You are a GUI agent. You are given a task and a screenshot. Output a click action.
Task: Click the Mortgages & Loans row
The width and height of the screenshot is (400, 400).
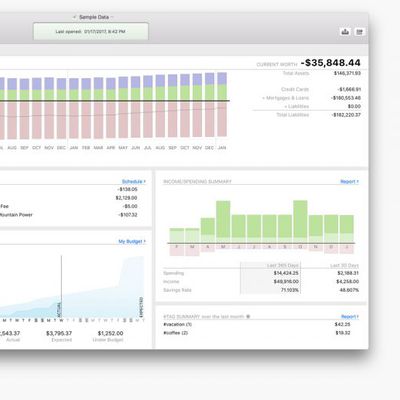307,98
